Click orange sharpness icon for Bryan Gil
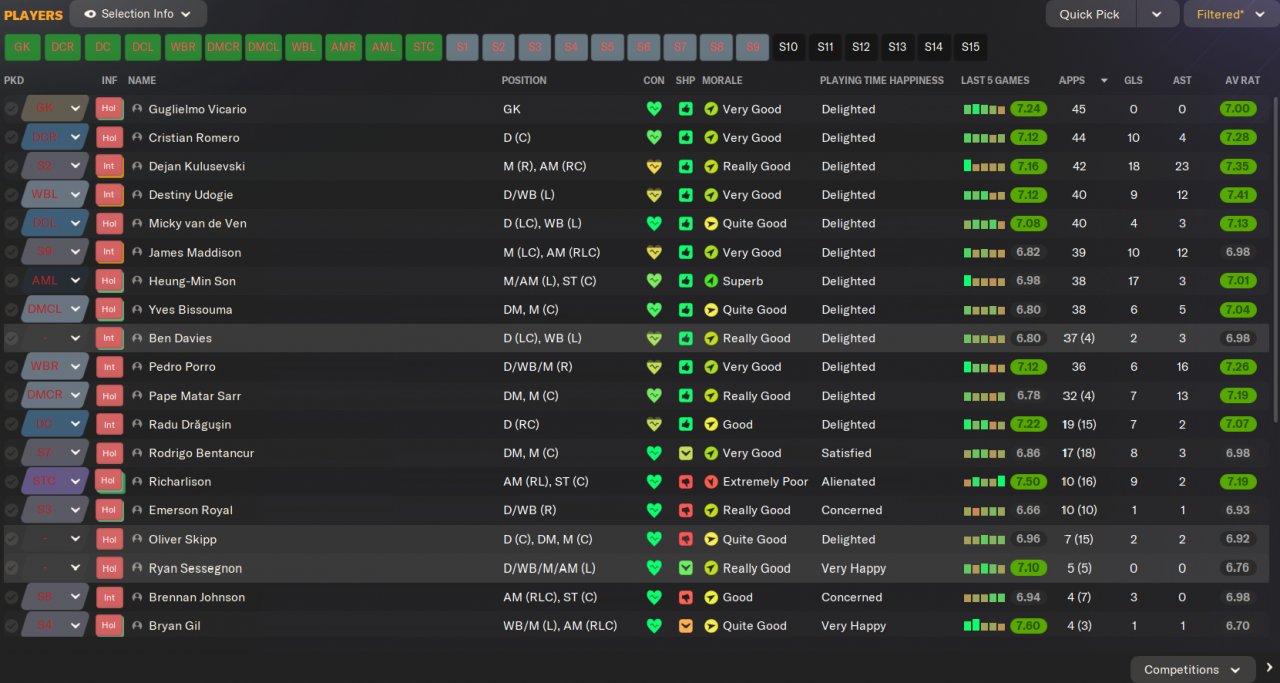 [685, 626]
